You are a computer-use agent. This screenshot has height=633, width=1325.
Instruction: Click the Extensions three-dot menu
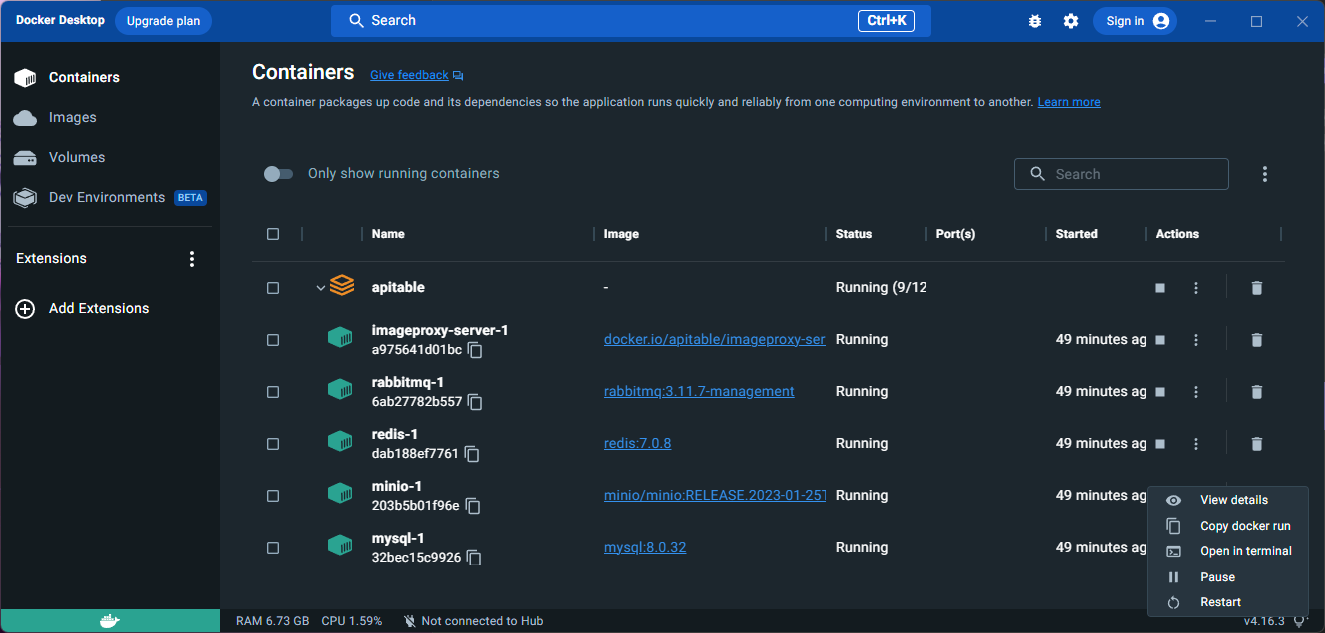[192, 259]
